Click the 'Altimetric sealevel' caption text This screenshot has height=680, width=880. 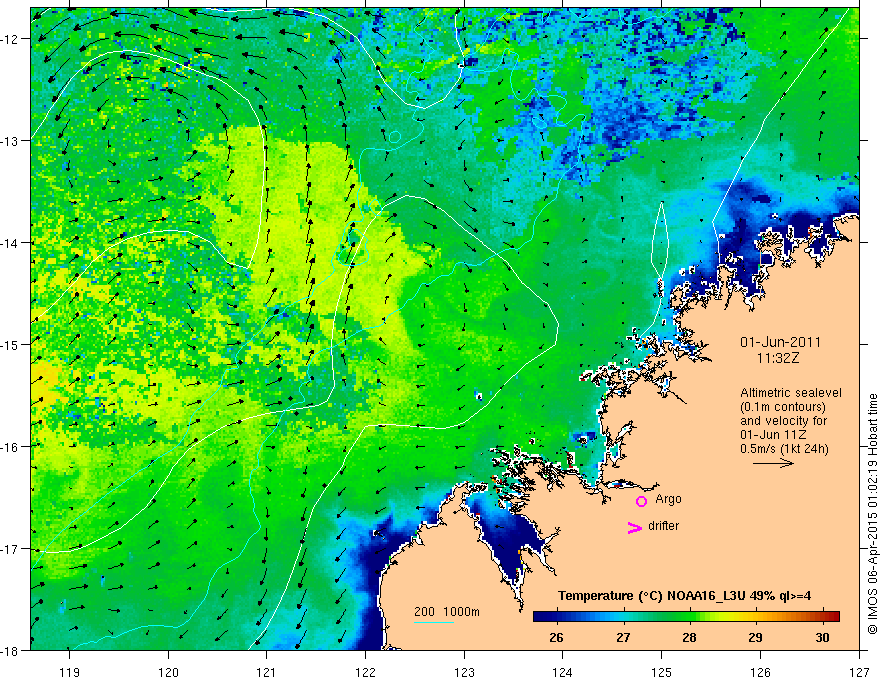click(x=791, y=393)
